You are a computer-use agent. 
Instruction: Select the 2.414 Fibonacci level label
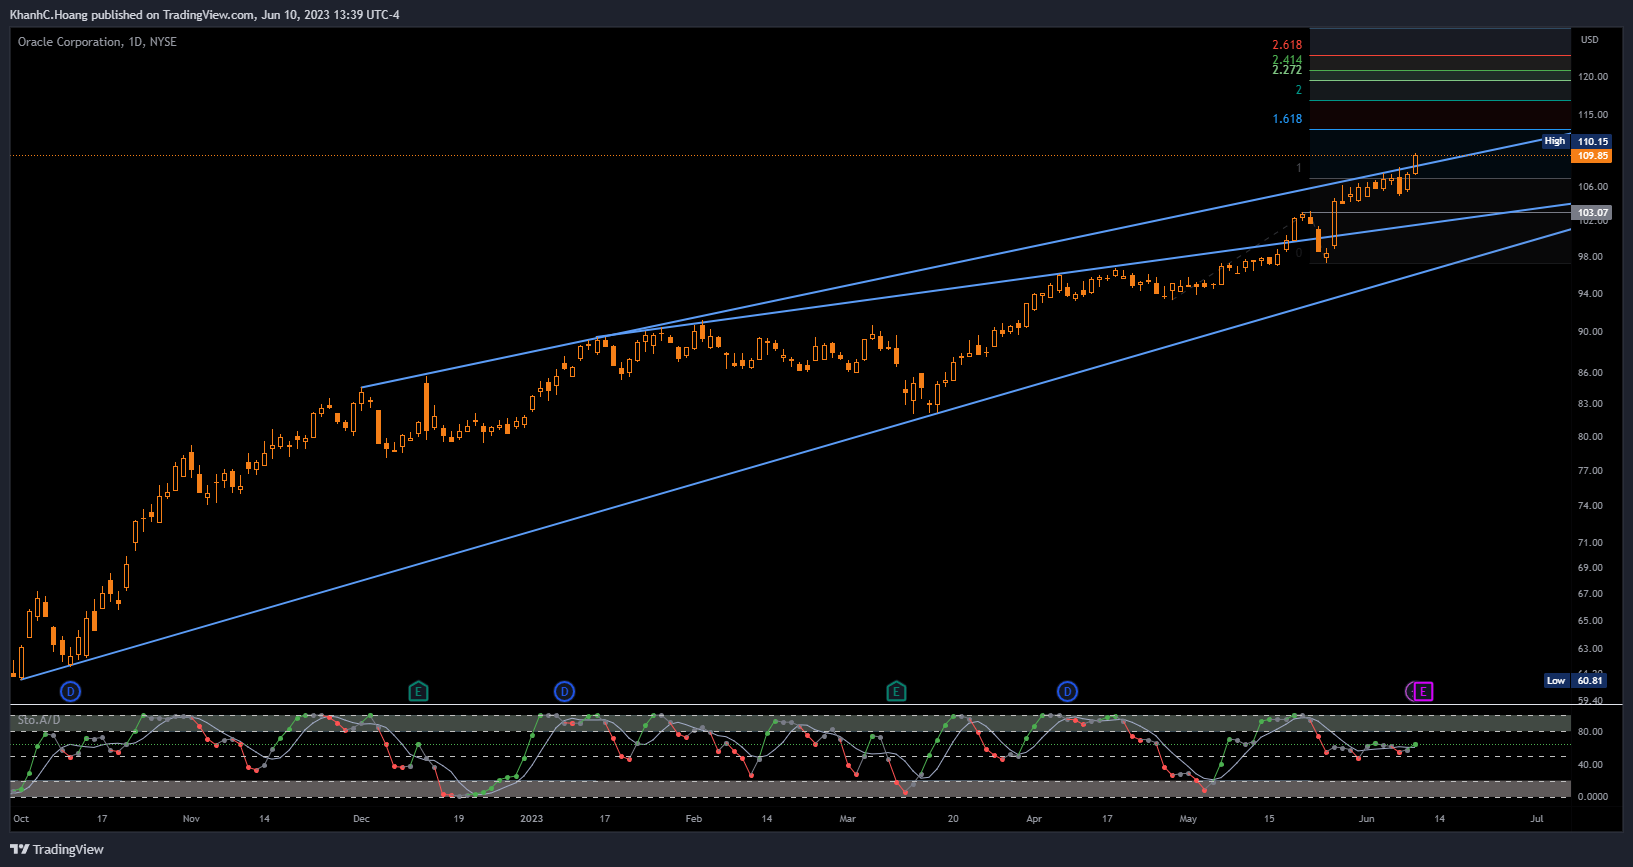tap(1287, 60)
